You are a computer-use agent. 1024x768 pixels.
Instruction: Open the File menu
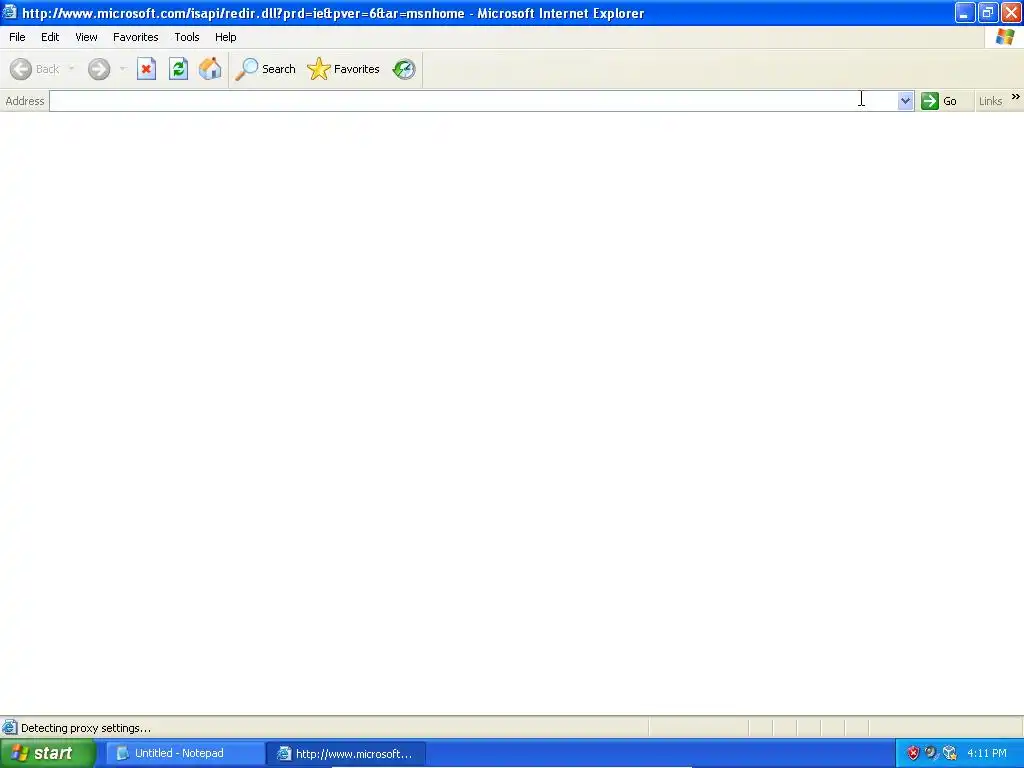pos(18,37)
